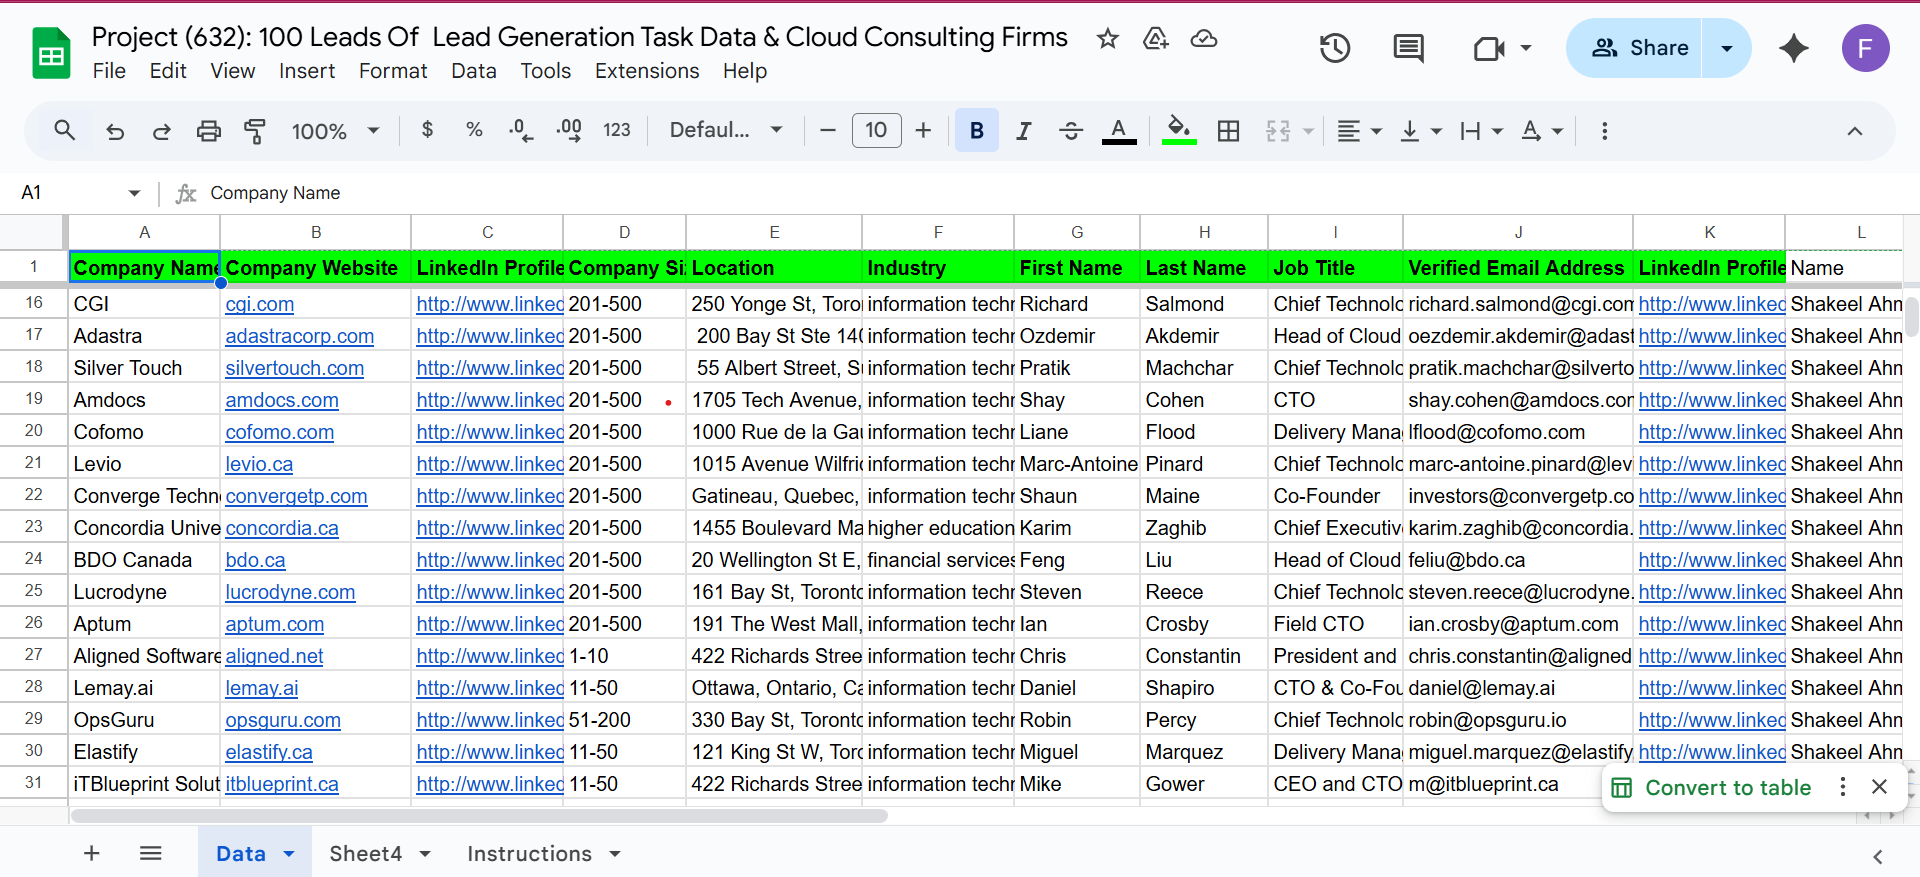Open the Format menu
Screen dimensions: 1920x877
point(393,71)
